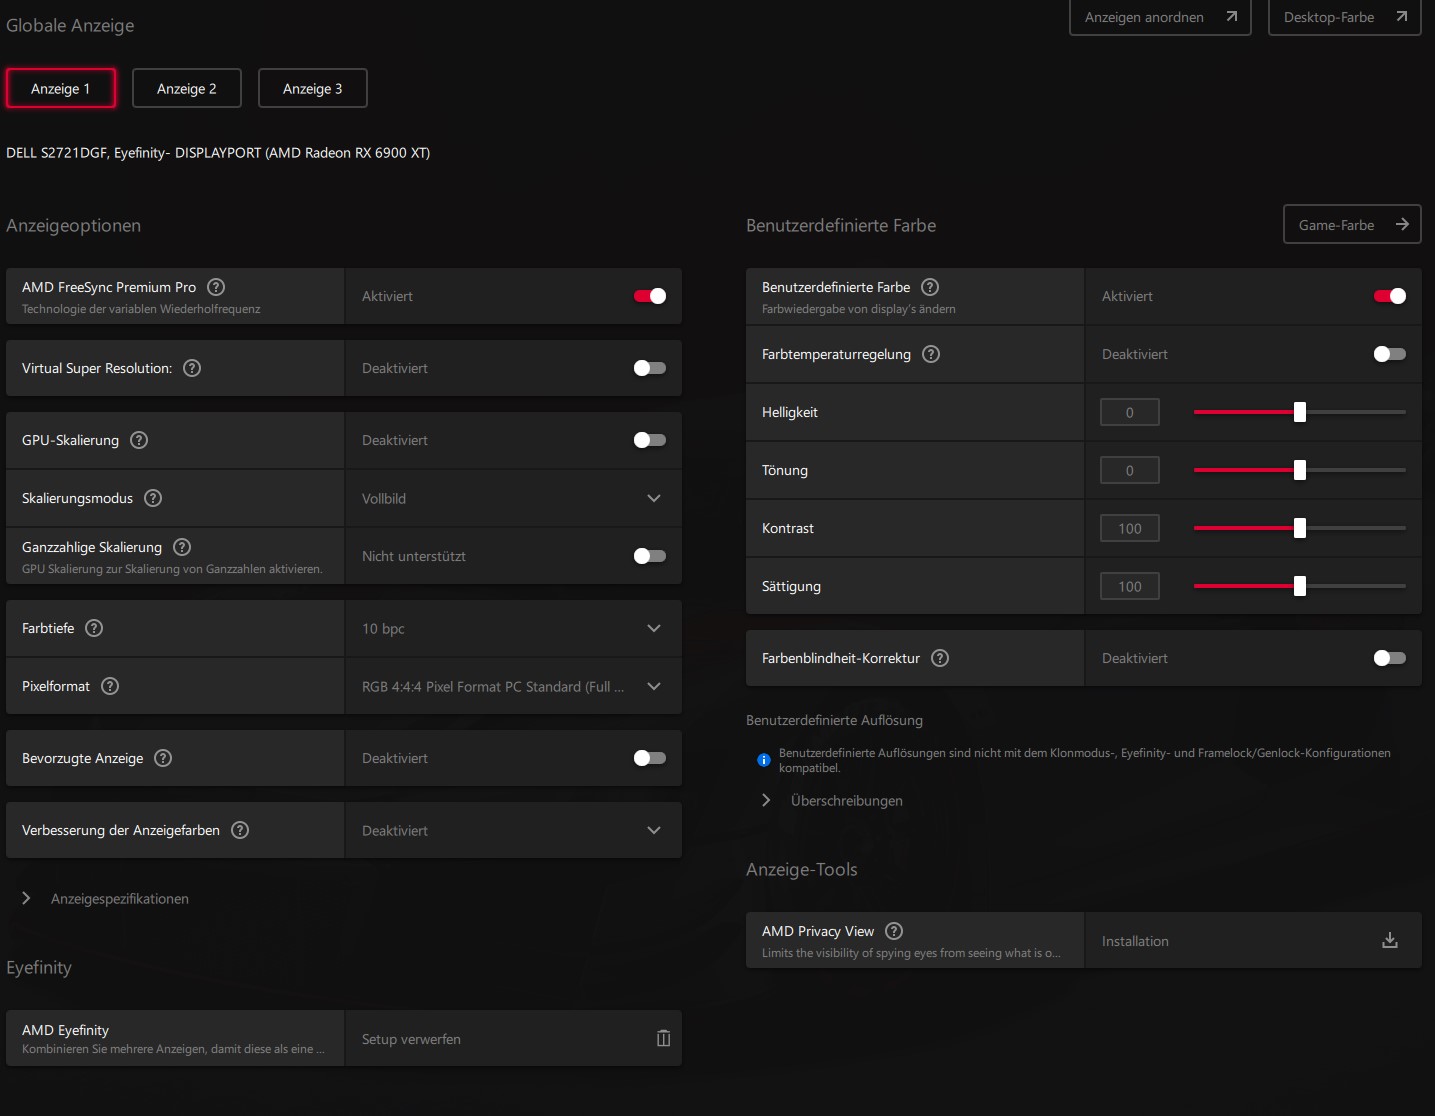1435x1116 pixels.
Task: Open the Game-Farbe button
Action: tap(1352, 224)
